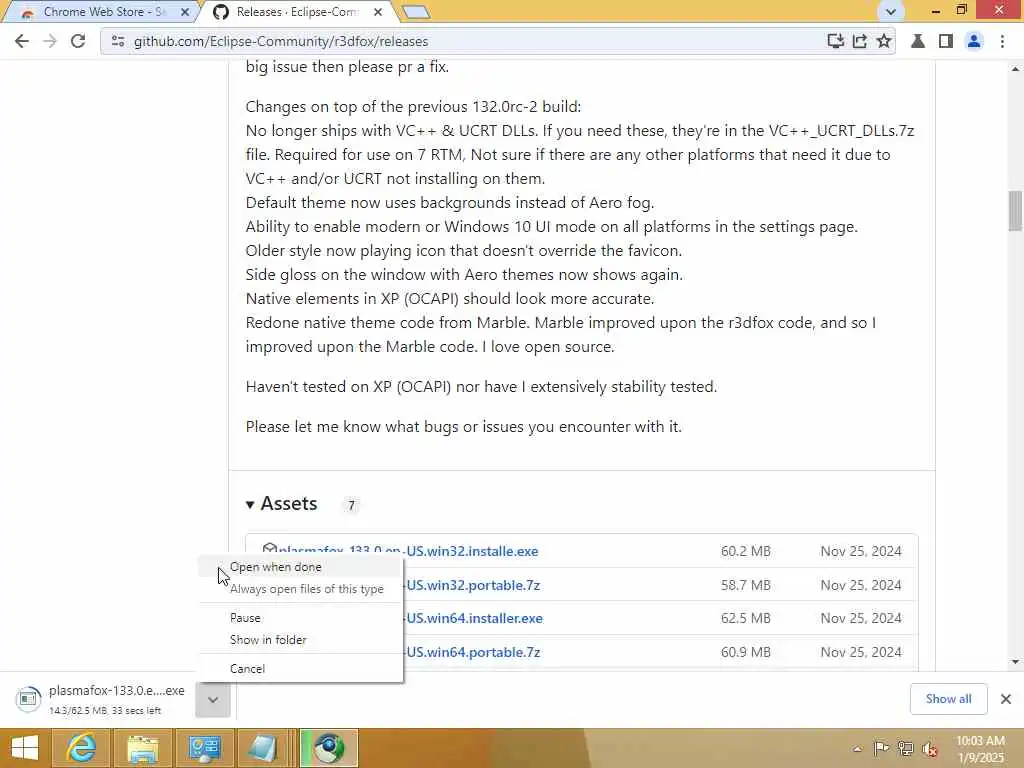Open the network tray icon
Screen dimensions: 1024x768
click(x=905, y=749)
